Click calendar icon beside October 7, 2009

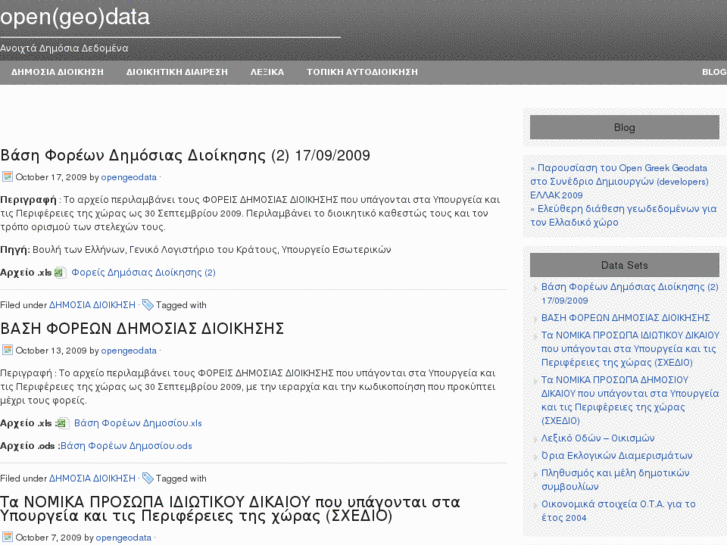pyautogui.click(x=7, y=537)
